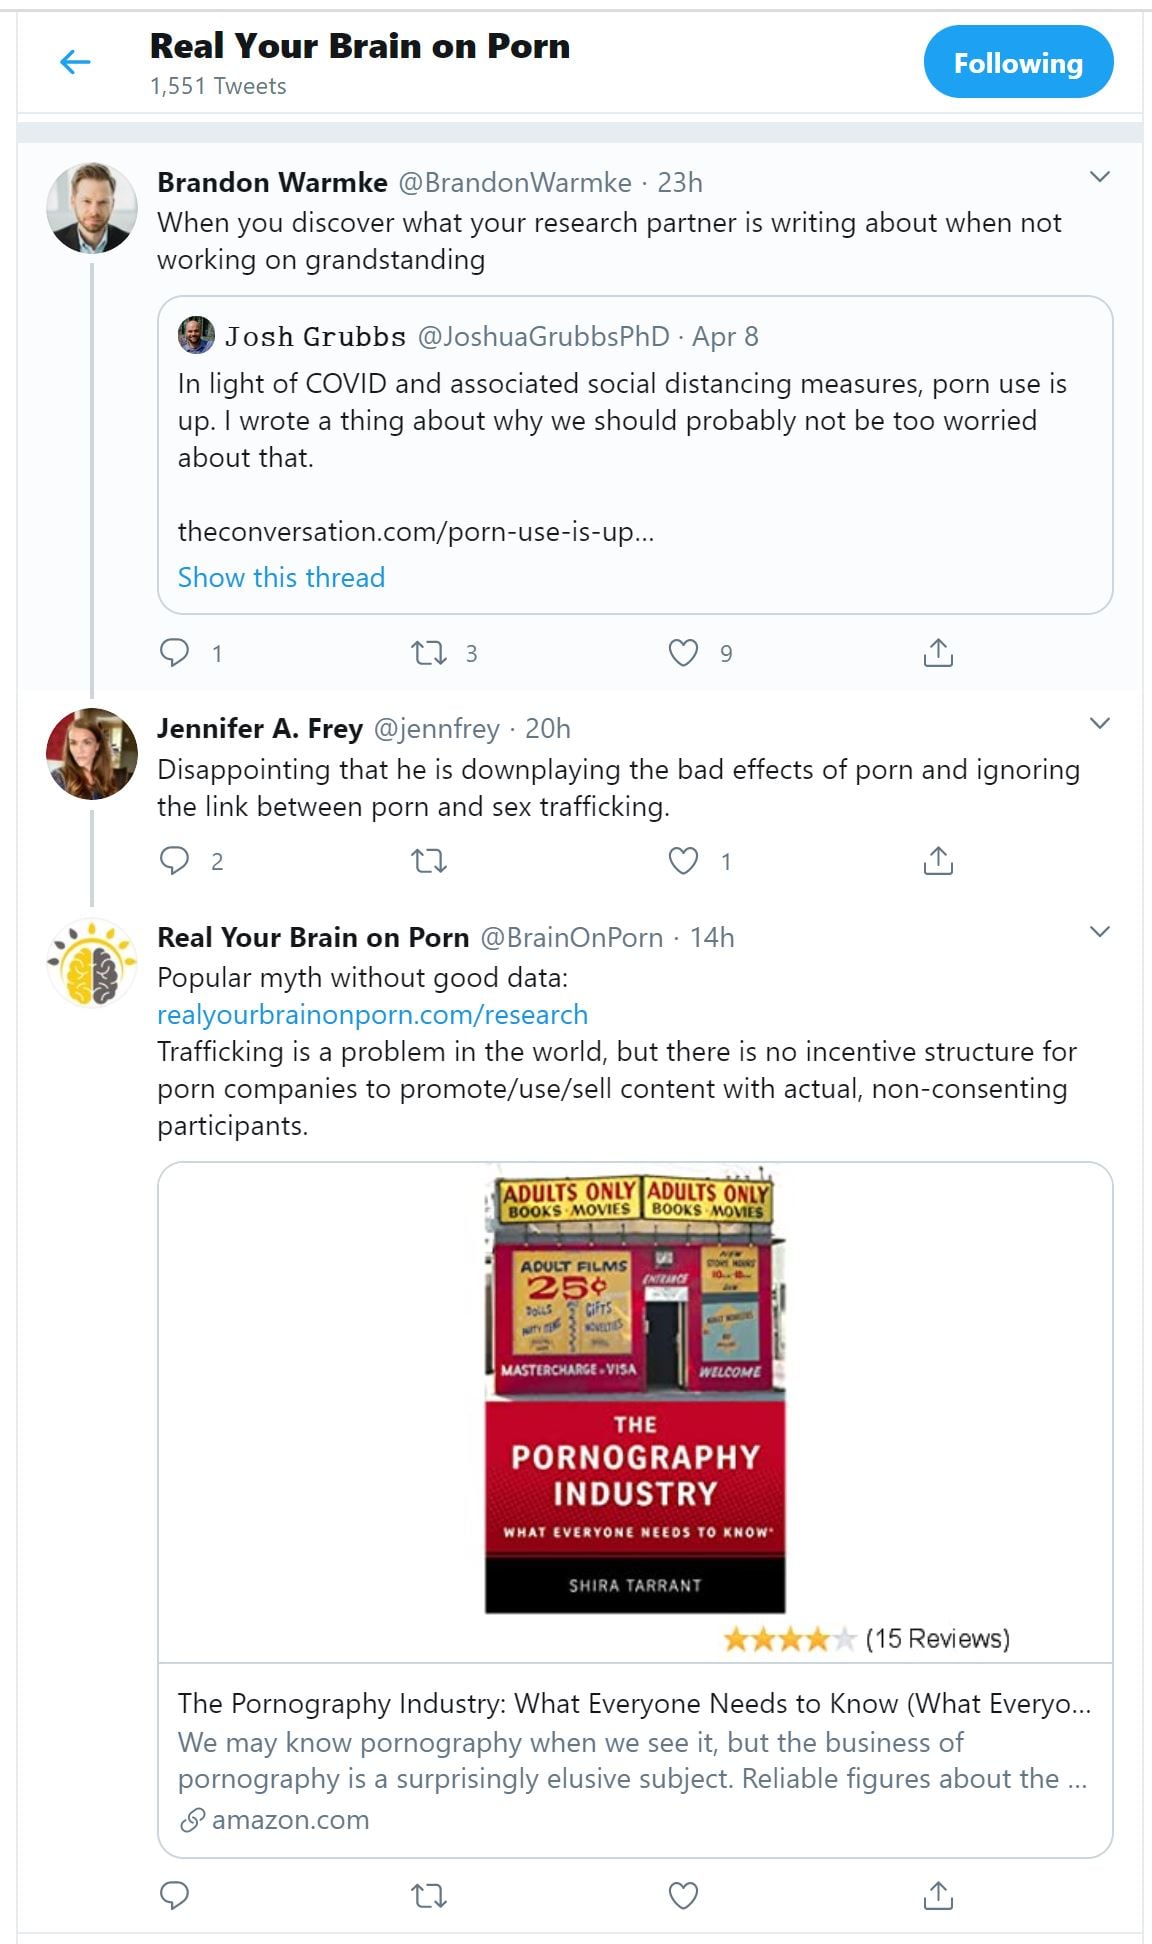Click the Following button
1152x1944 pixels.
pos(1018,63)
